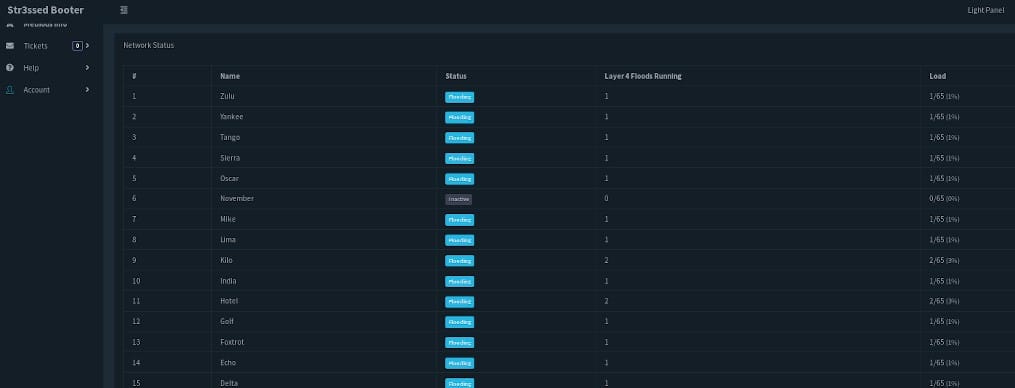Click the floods count 2 in Hotel row
1015x388 pixels.
607,301
